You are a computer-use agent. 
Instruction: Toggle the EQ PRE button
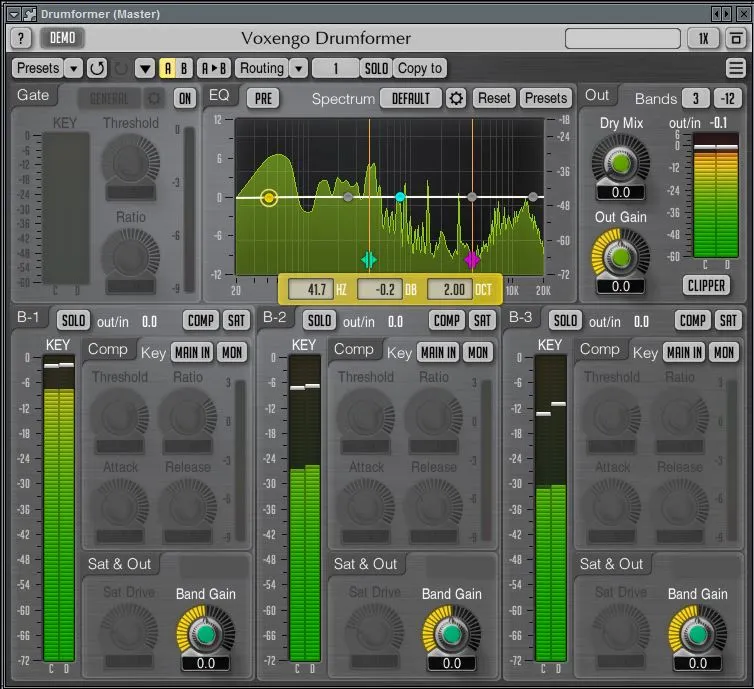(x=263, y=98)
